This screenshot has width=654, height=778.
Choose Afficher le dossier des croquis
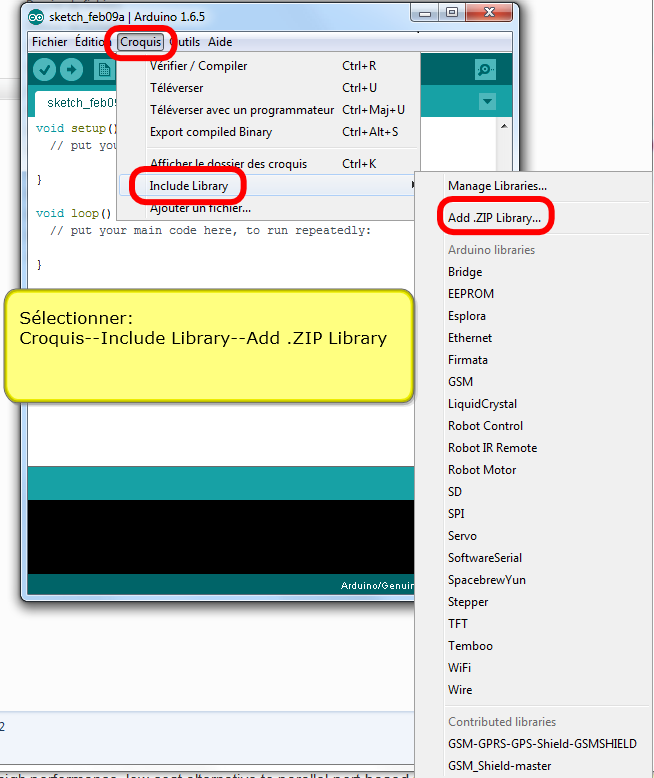pos(269,164)
